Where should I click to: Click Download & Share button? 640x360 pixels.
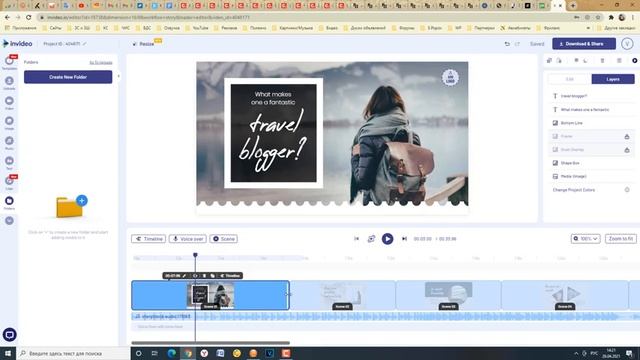click(x=584, y=44)
